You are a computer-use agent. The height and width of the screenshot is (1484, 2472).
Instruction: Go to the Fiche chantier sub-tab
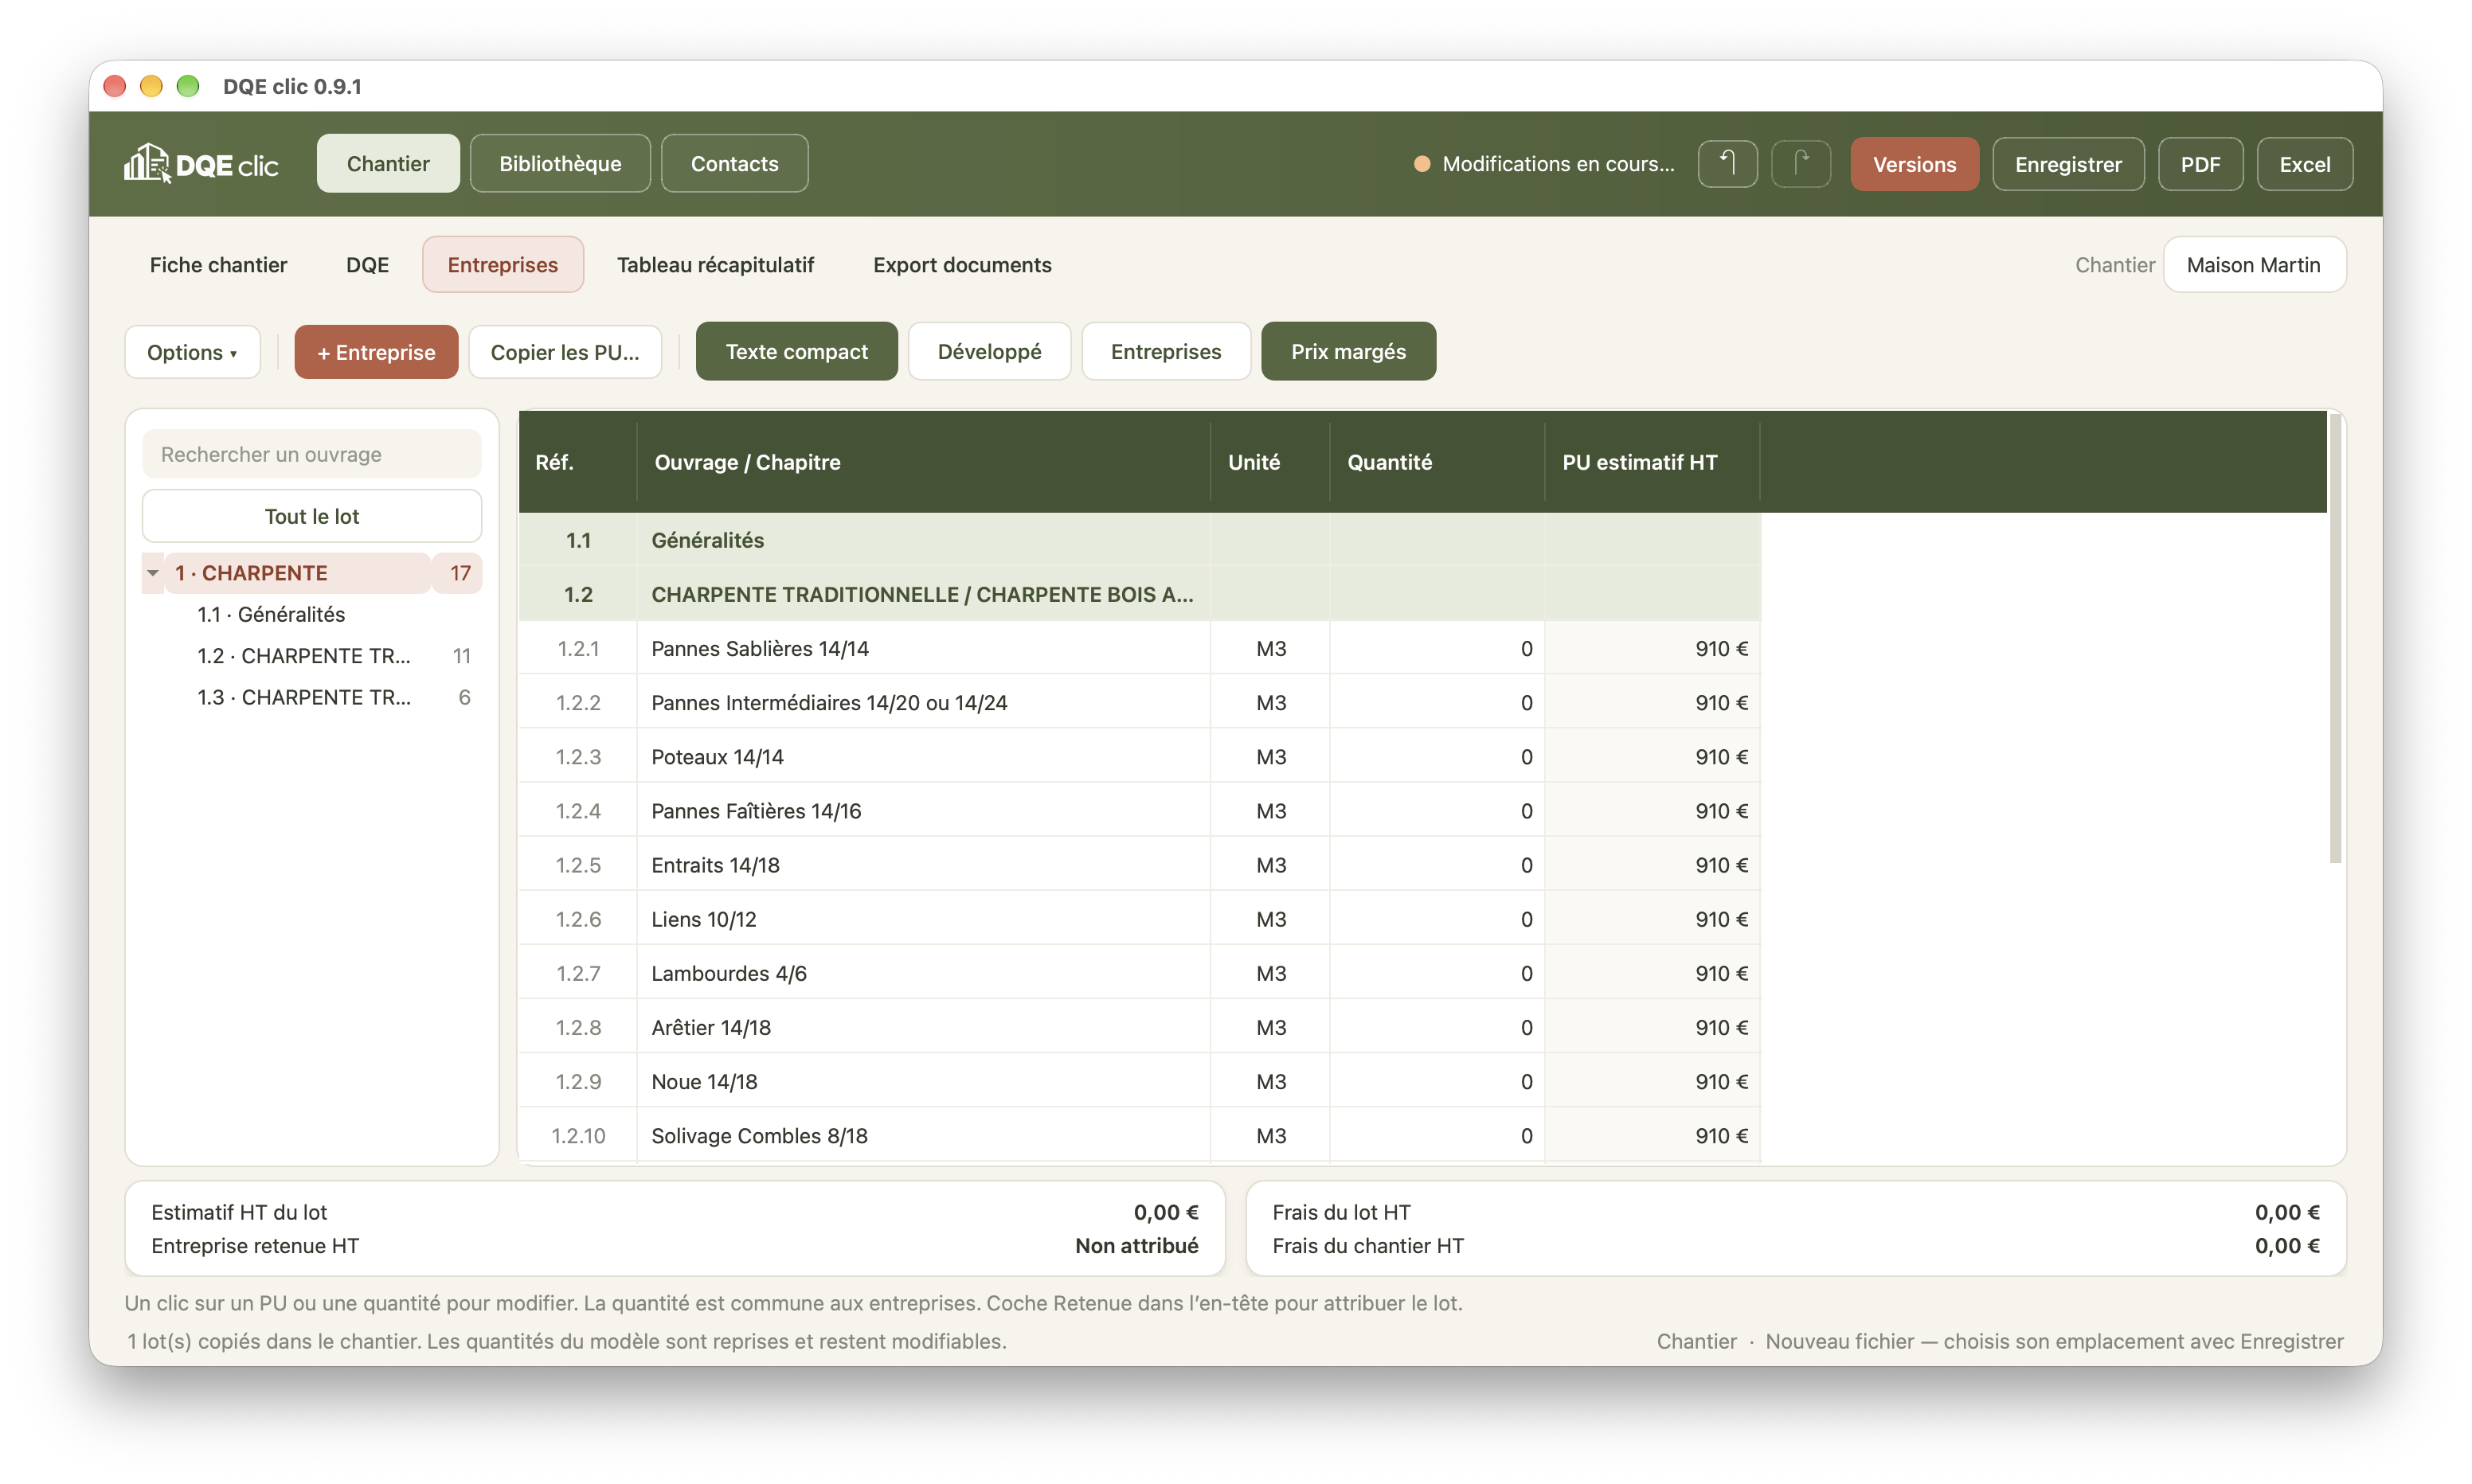click(x=218, y=265)
